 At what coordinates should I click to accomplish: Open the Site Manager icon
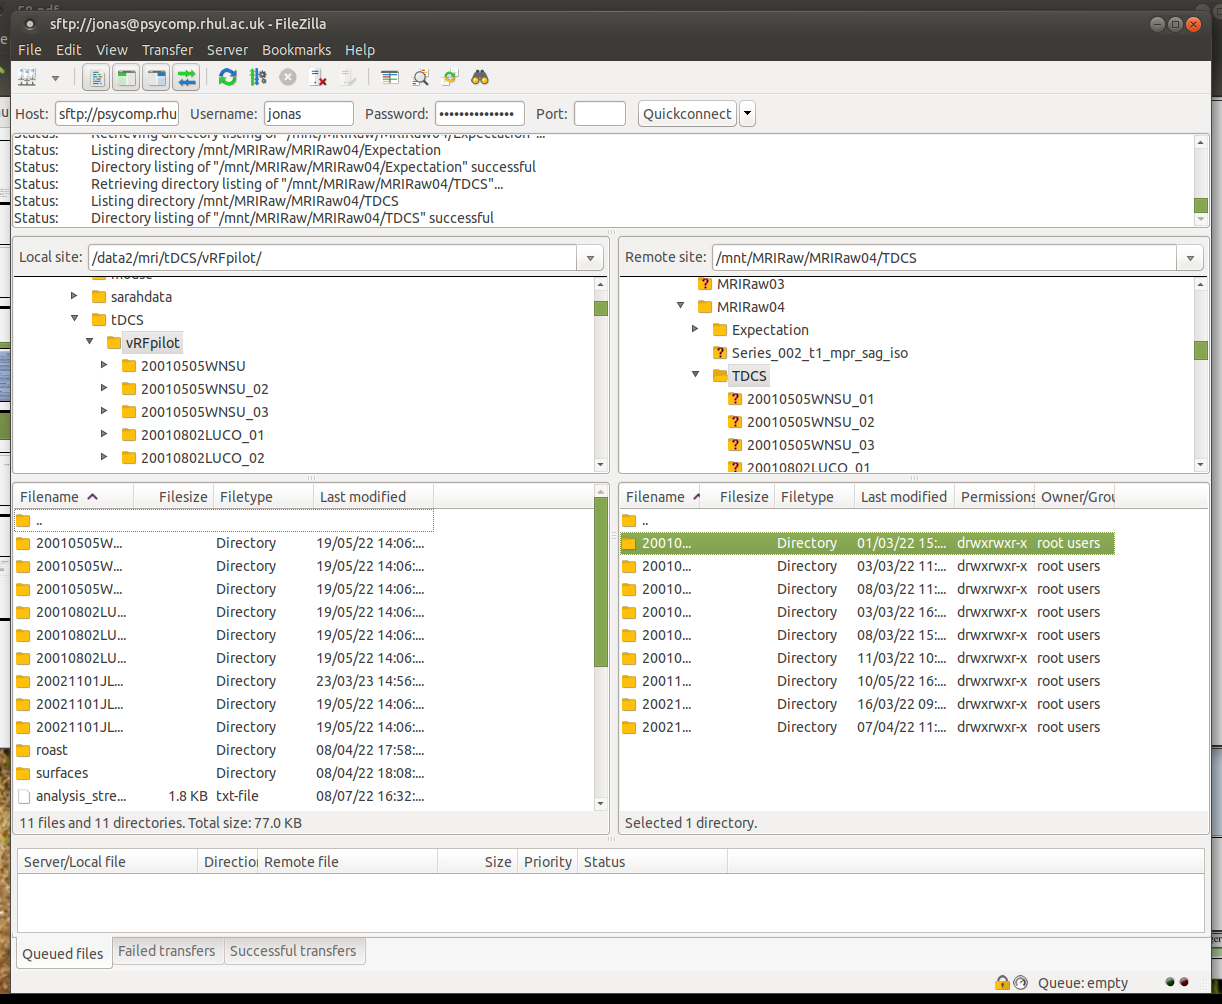(27, 77)
